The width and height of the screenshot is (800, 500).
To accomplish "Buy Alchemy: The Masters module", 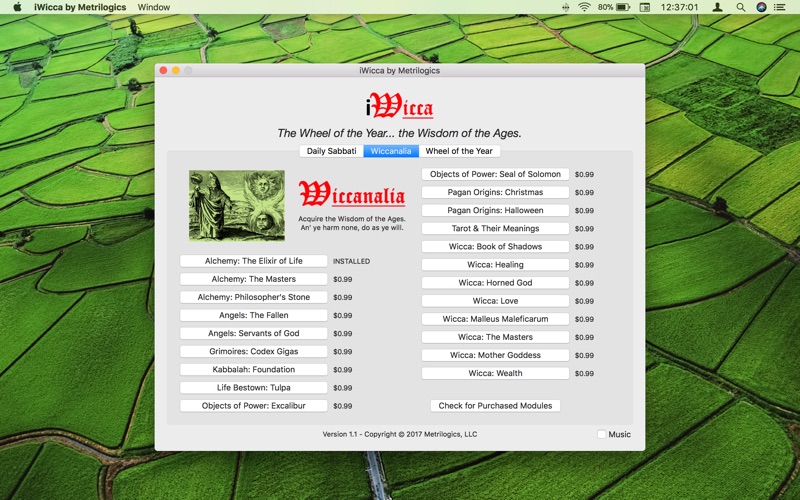I will (254, 279).
